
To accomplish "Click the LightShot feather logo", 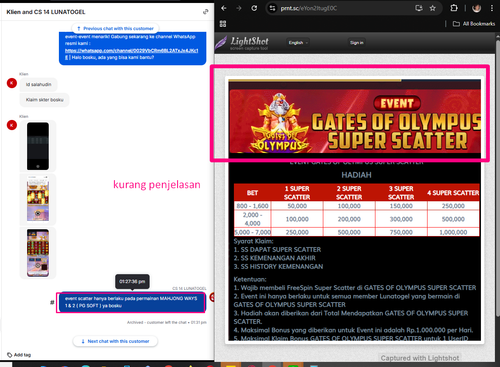I will tap(220, 43).
